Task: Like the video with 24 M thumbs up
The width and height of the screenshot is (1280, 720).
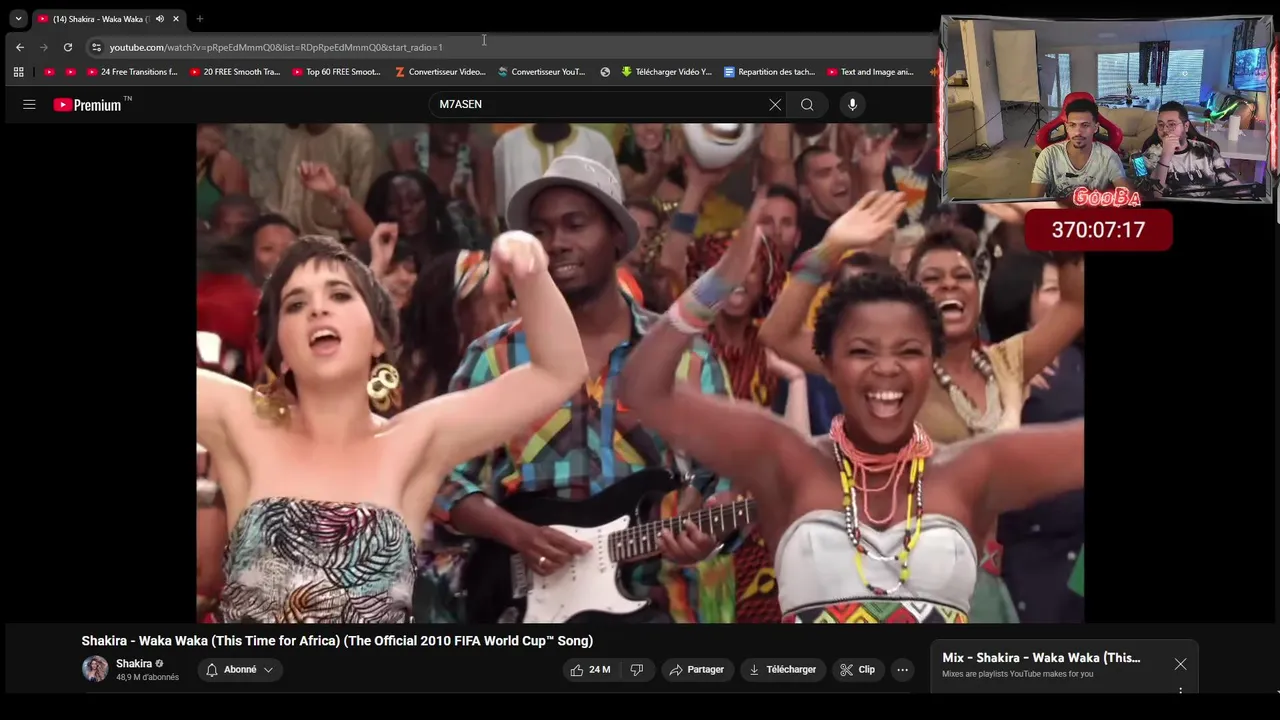Action: pos(590,670)
